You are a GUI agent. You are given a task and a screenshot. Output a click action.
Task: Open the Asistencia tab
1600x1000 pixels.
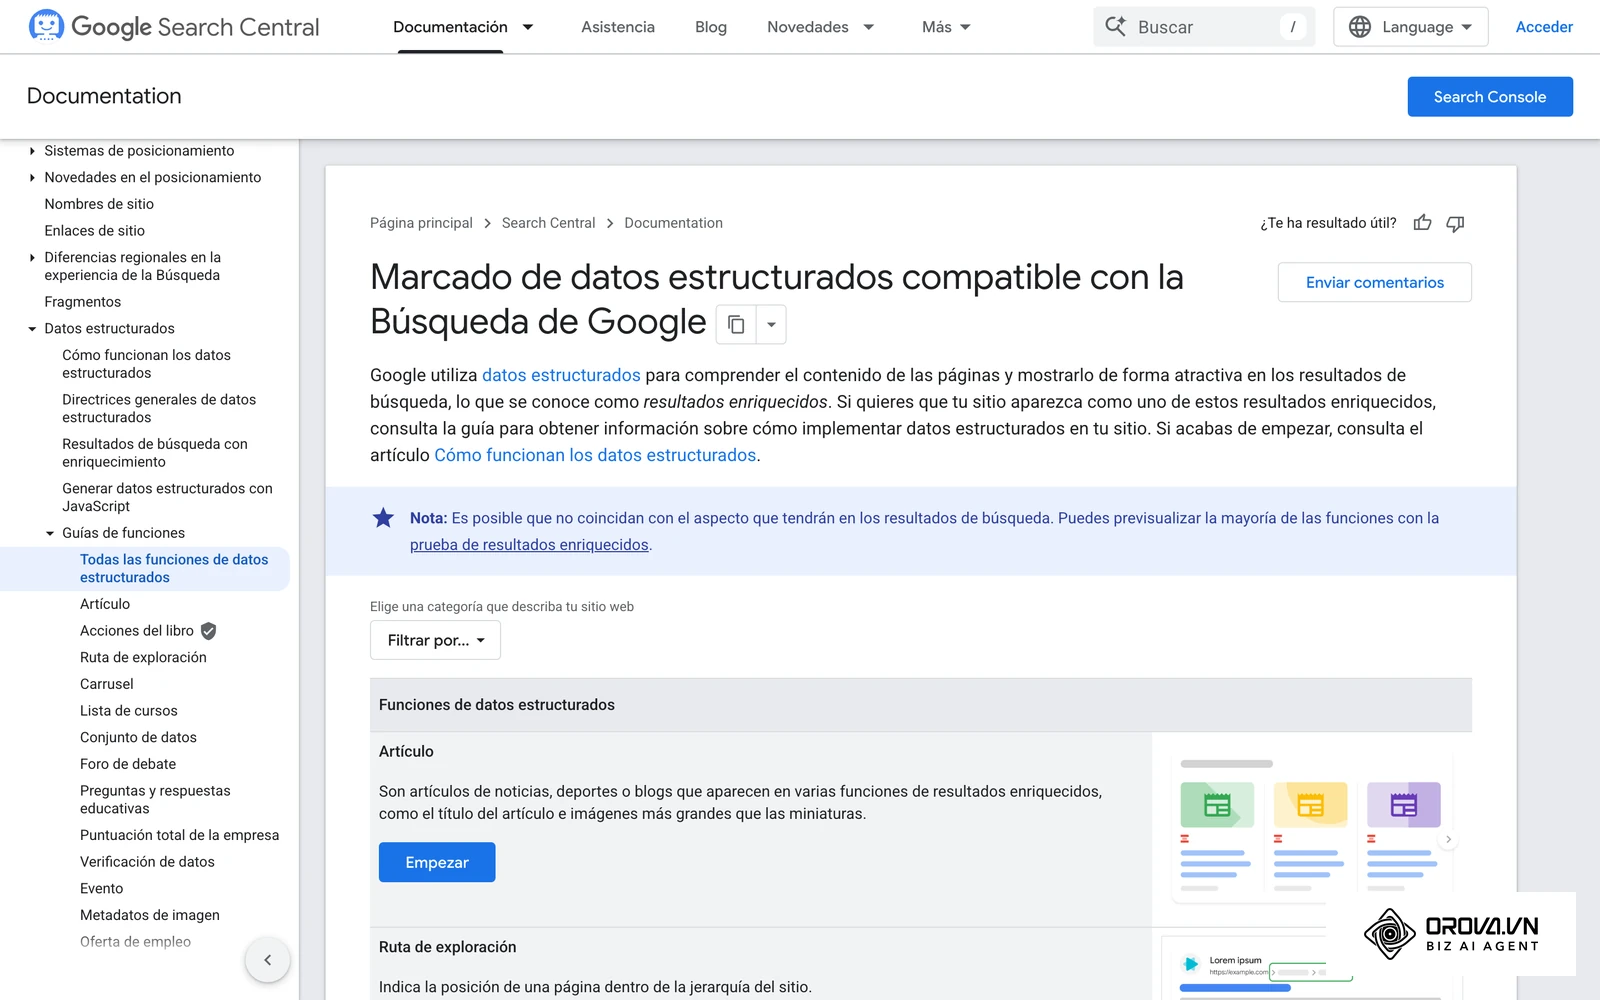(x=618, y=27)
